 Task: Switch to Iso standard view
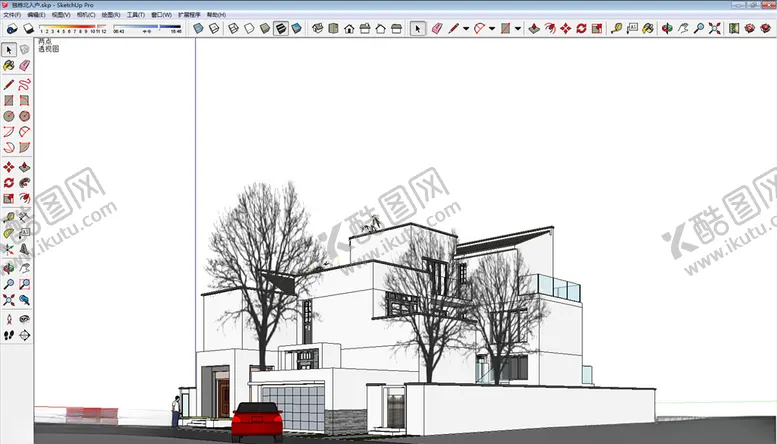click(x=317, y=29)
